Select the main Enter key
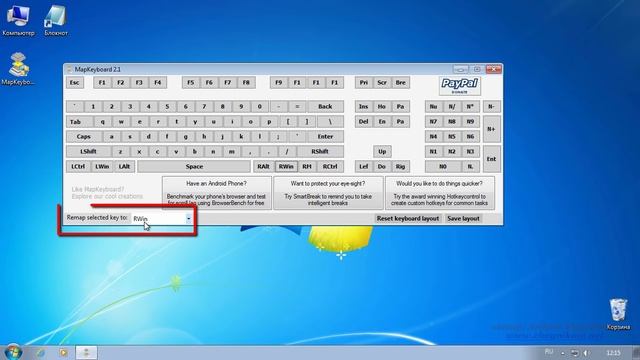 coord(325,137)
